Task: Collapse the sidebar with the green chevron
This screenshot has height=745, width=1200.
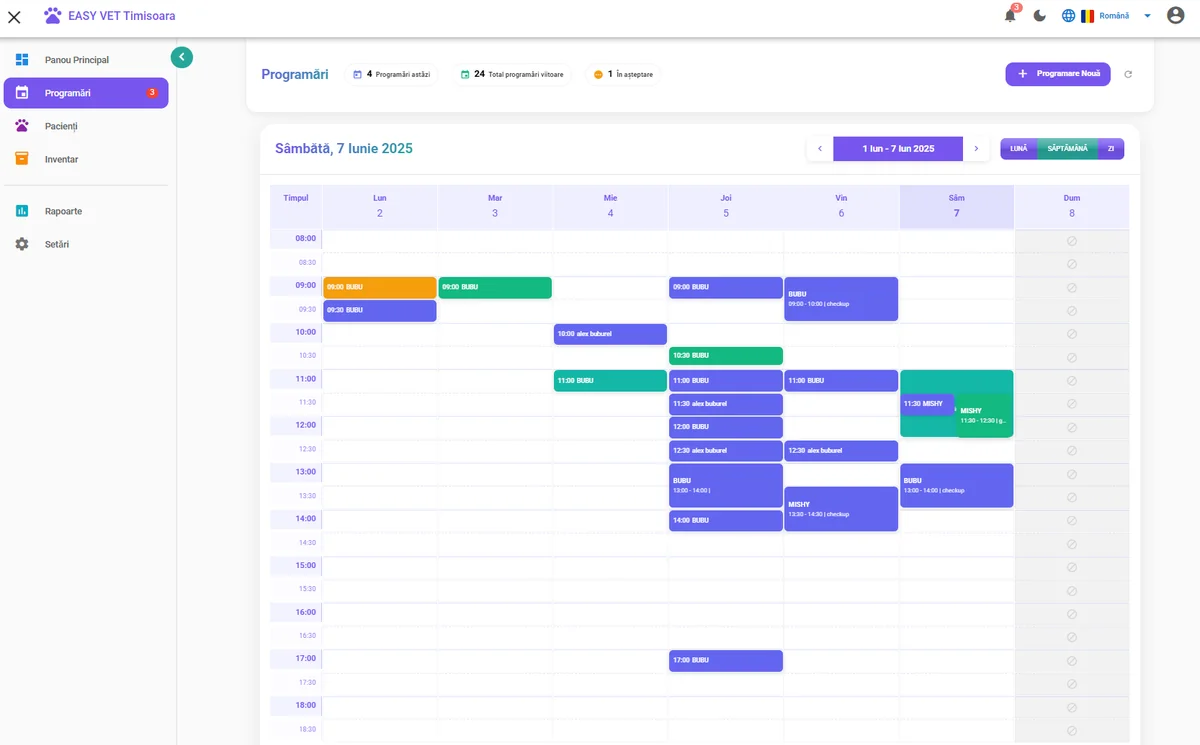Action: (181, 57)
